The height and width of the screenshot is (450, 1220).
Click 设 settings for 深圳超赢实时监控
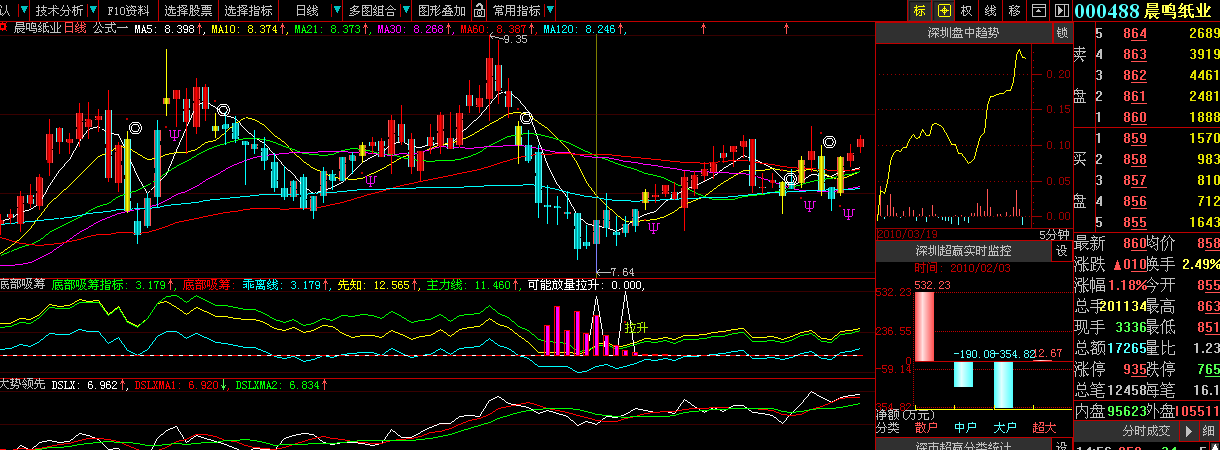click(x=1061, y=251)
